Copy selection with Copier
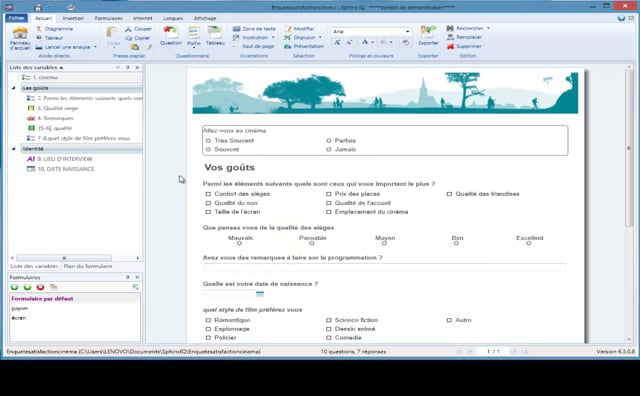Screen dimensions: 640x396 138,38
